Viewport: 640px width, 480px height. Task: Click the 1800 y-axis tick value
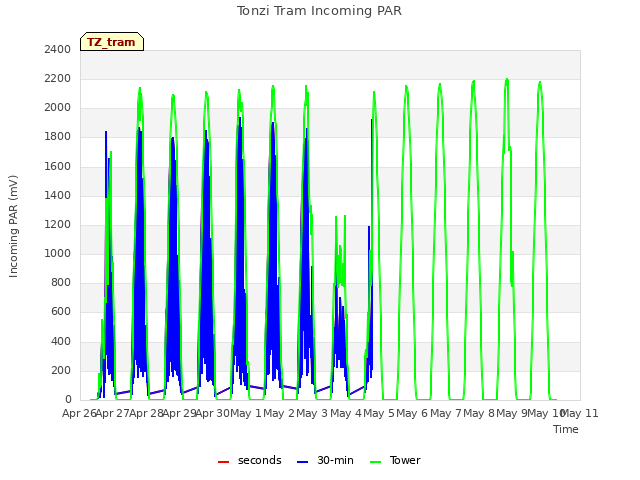coord(58,137)
